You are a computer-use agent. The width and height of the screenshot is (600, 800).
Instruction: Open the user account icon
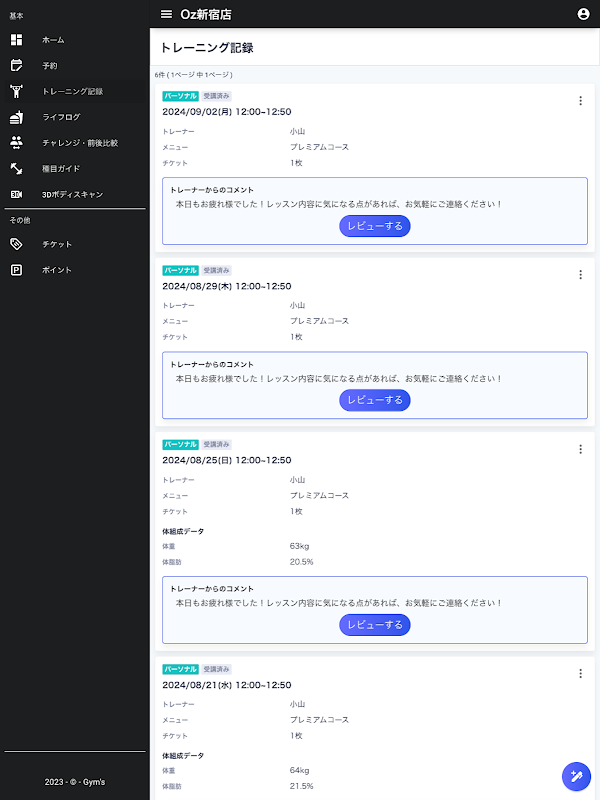click(584, 14)
